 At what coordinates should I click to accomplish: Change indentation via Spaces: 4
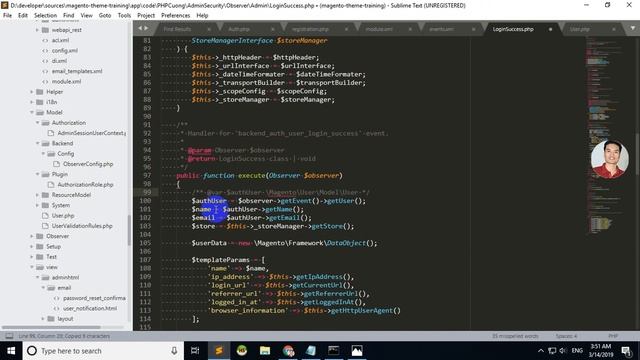pyautogui.click(x=566, y=336)
